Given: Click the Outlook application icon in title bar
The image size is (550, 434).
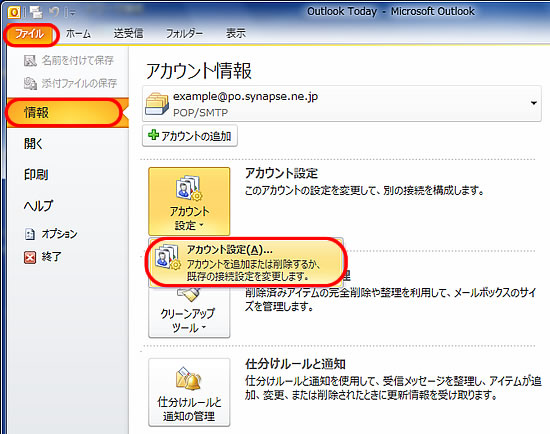Looking at the screenshot, I should pos(14,13).
